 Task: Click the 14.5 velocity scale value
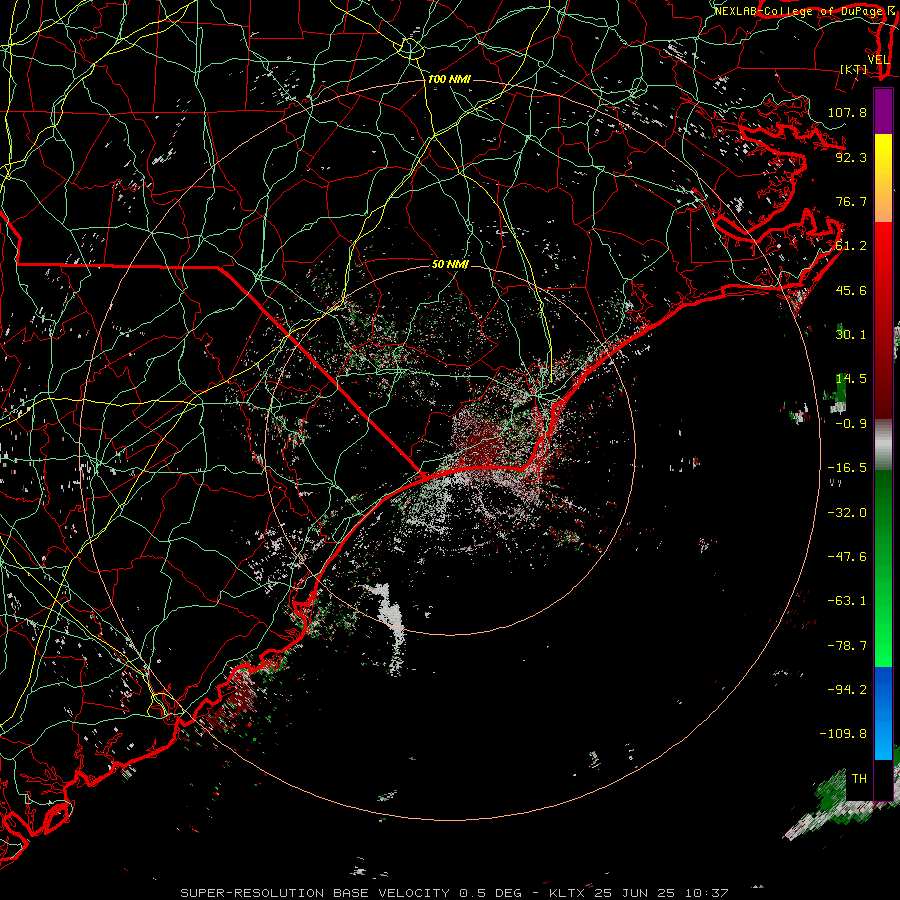tap(851, 379)
